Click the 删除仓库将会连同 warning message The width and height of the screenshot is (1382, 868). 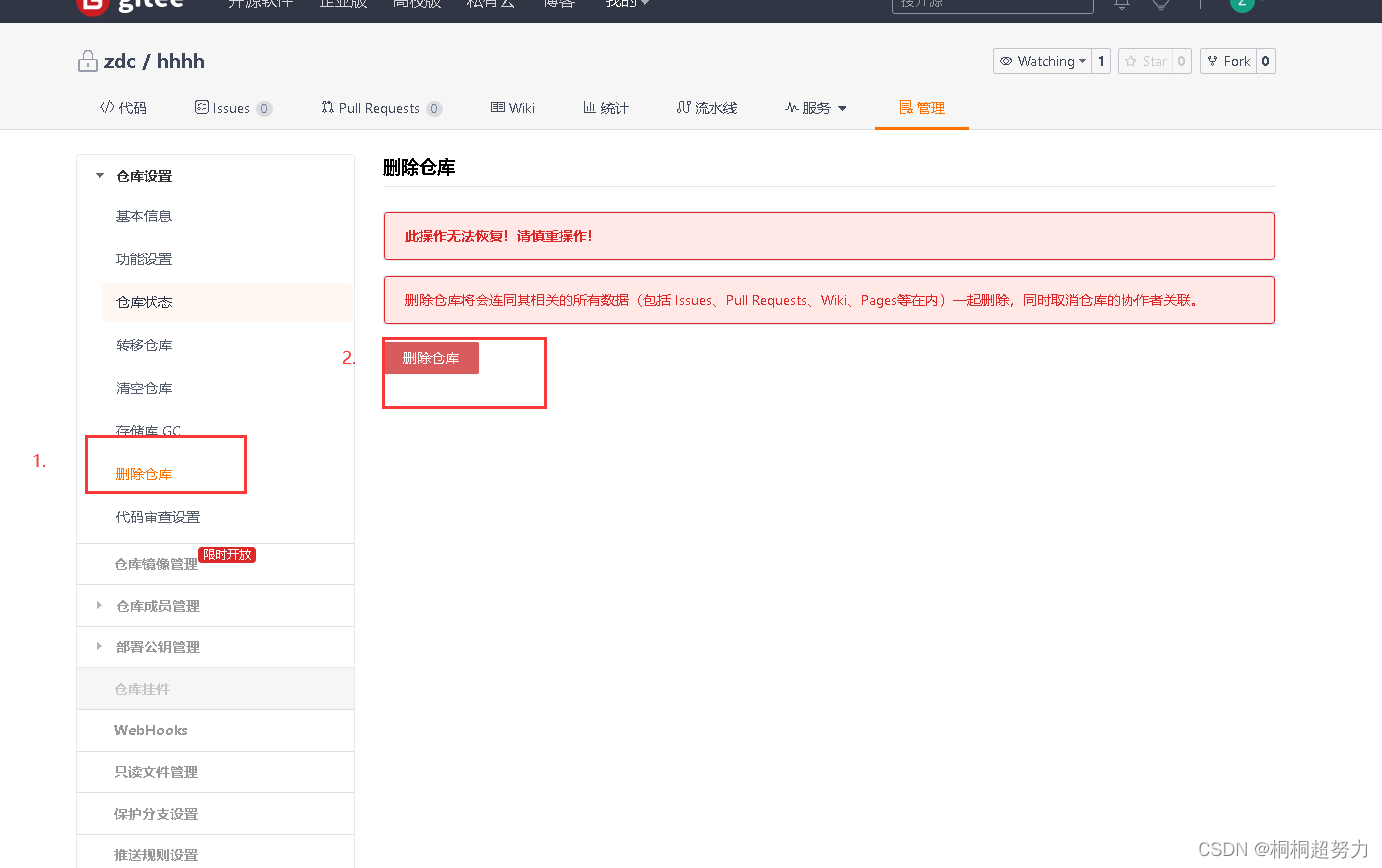[x=801, y=300]
